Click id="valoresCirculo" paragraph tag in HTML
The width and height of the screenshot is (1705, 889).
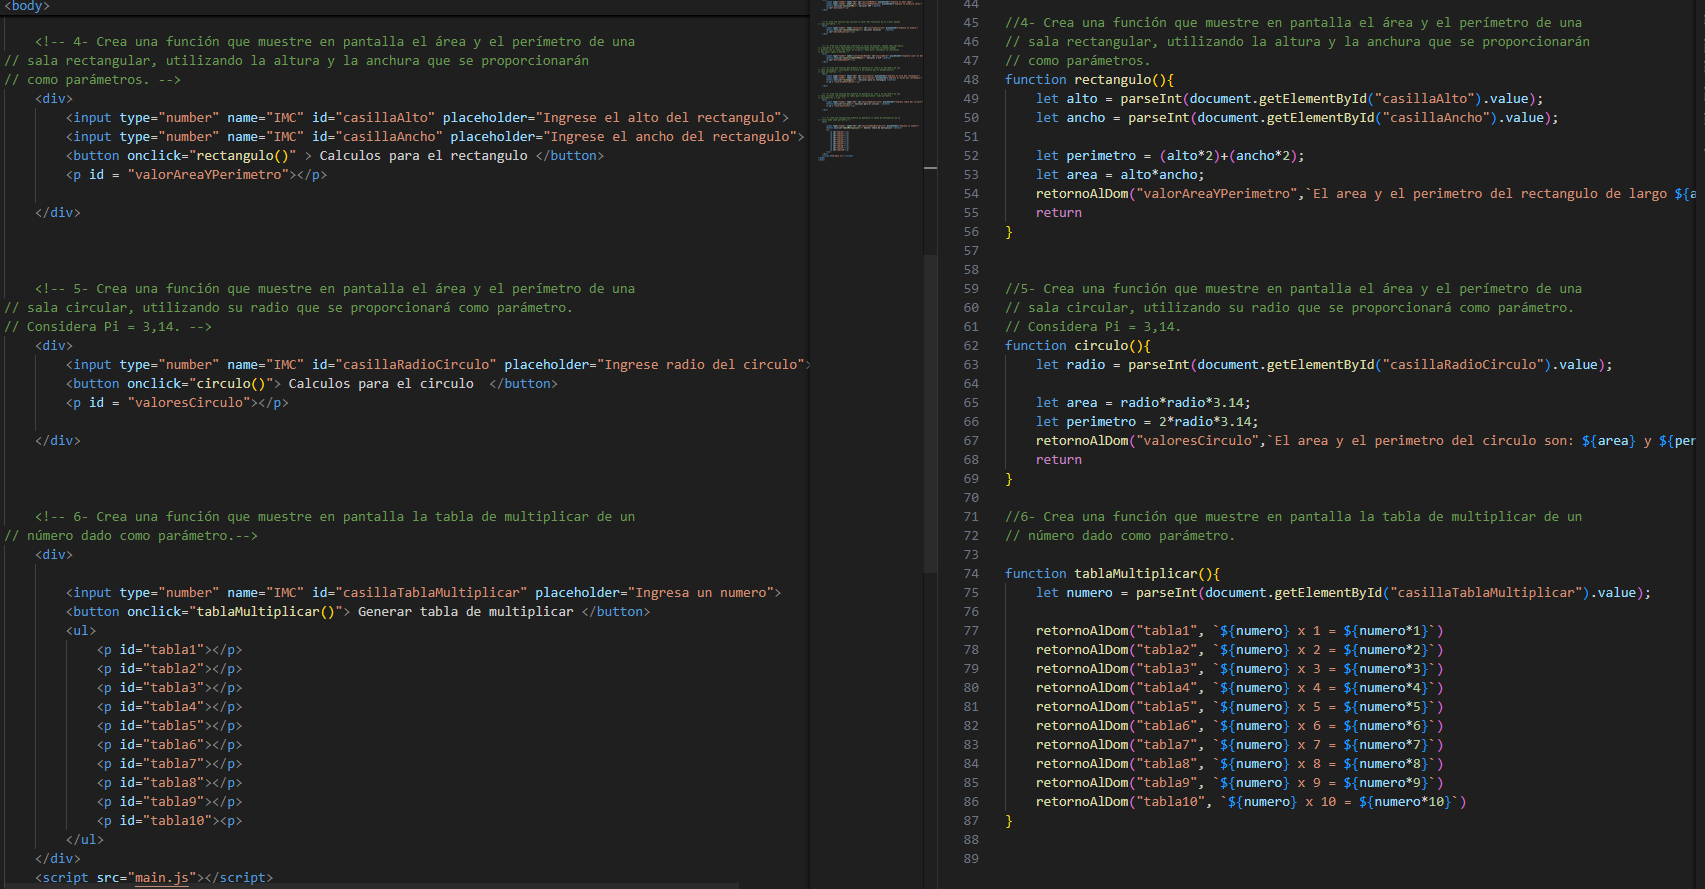pos(177,403)
